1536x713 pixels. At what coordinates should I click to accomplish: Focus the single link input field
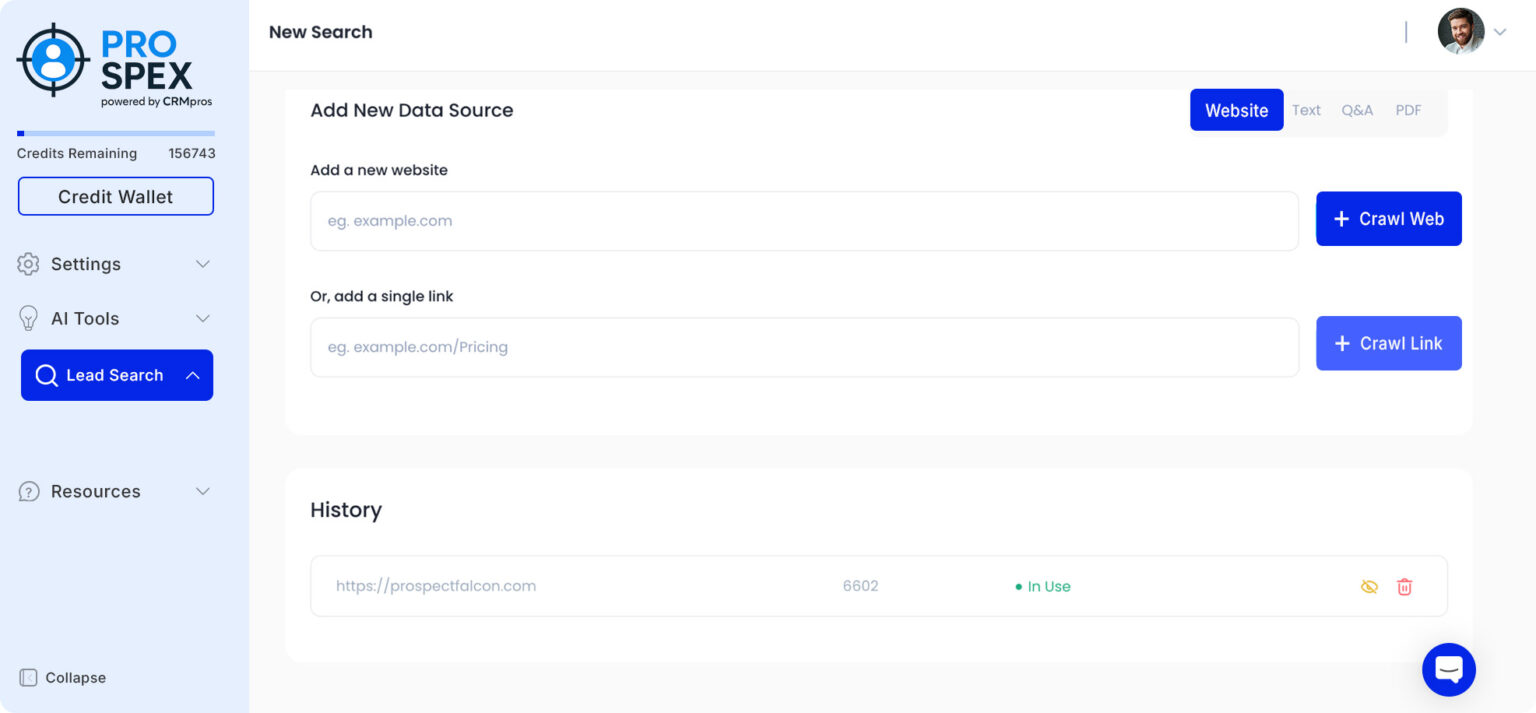click(804, 347)
